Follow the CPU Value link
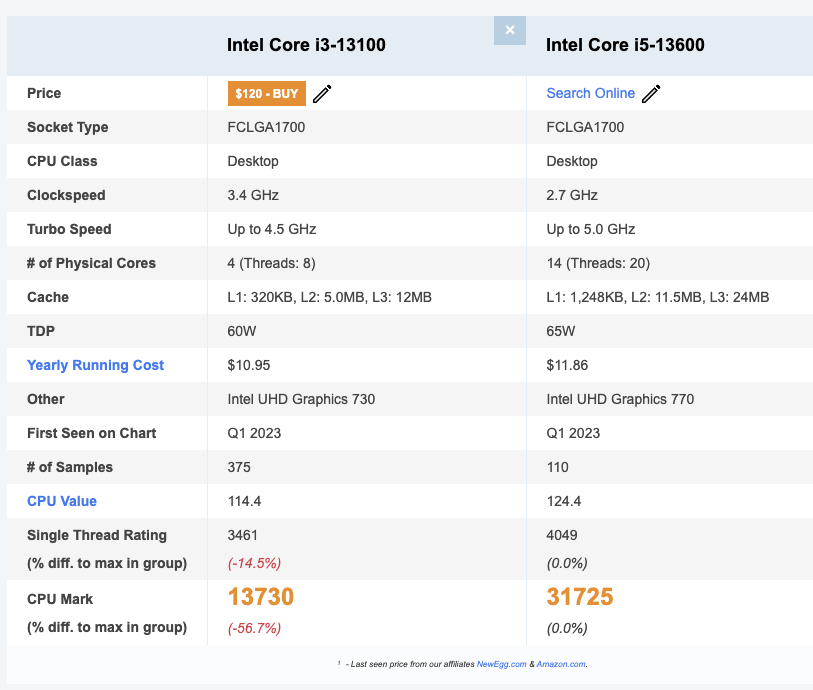This screenshot has height=690, width=813. click(x=62, y=501)
